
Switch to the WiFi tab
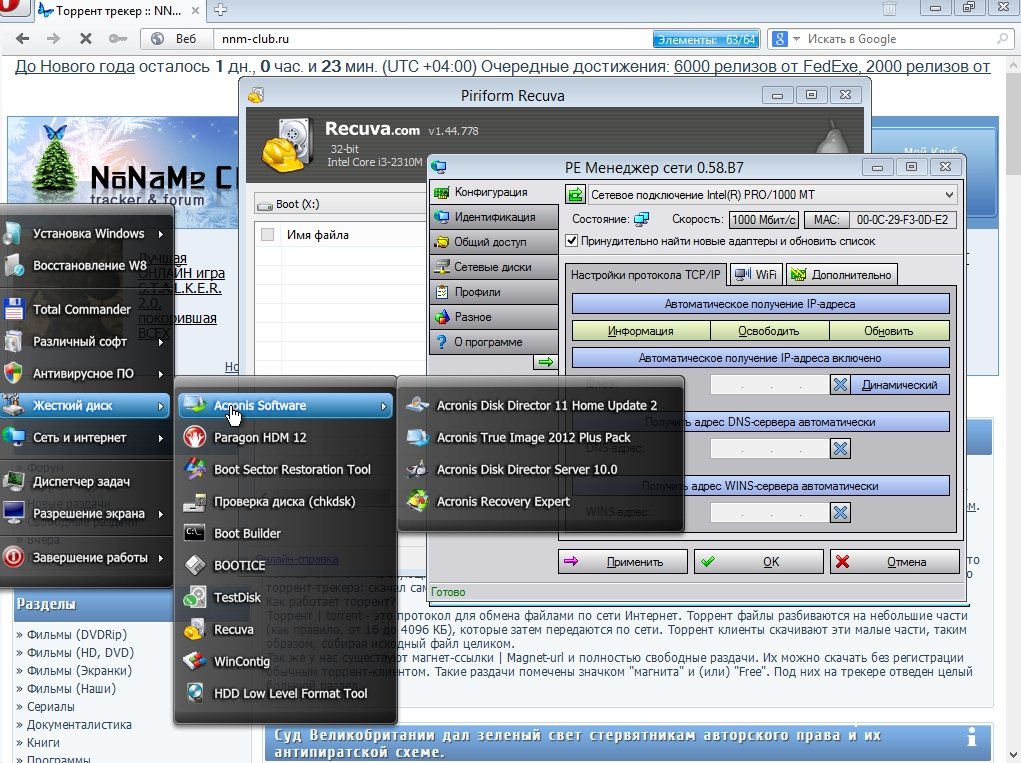click(x=756, y=274)
